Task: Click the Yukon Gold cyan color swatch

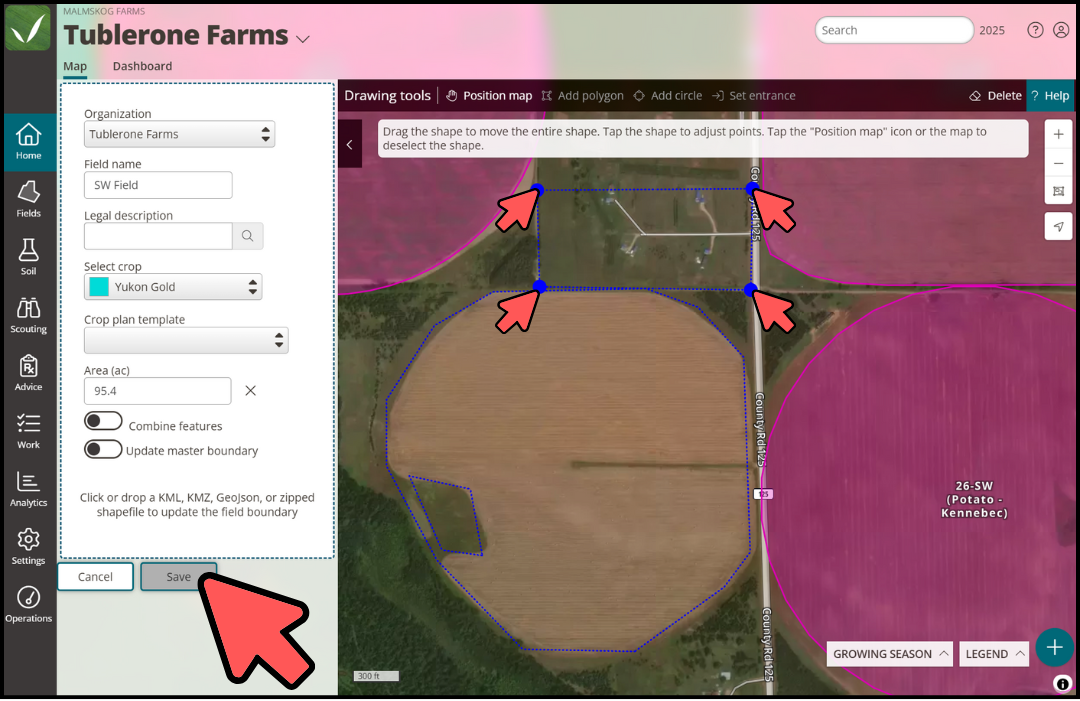Action: tap(99, 287)
